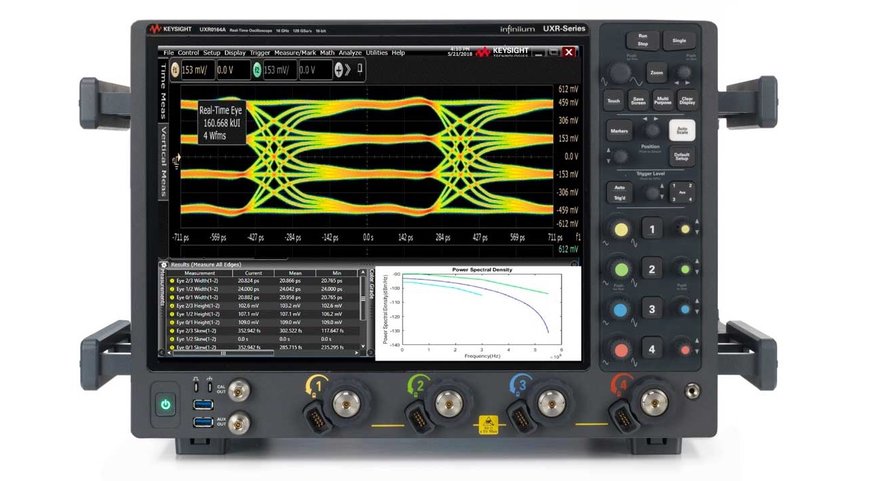This screenshot has height=481, width=870.
Task: Select the Eye 2/3 Skew(1-2) measurement row
Action: [x=266, y=331]
